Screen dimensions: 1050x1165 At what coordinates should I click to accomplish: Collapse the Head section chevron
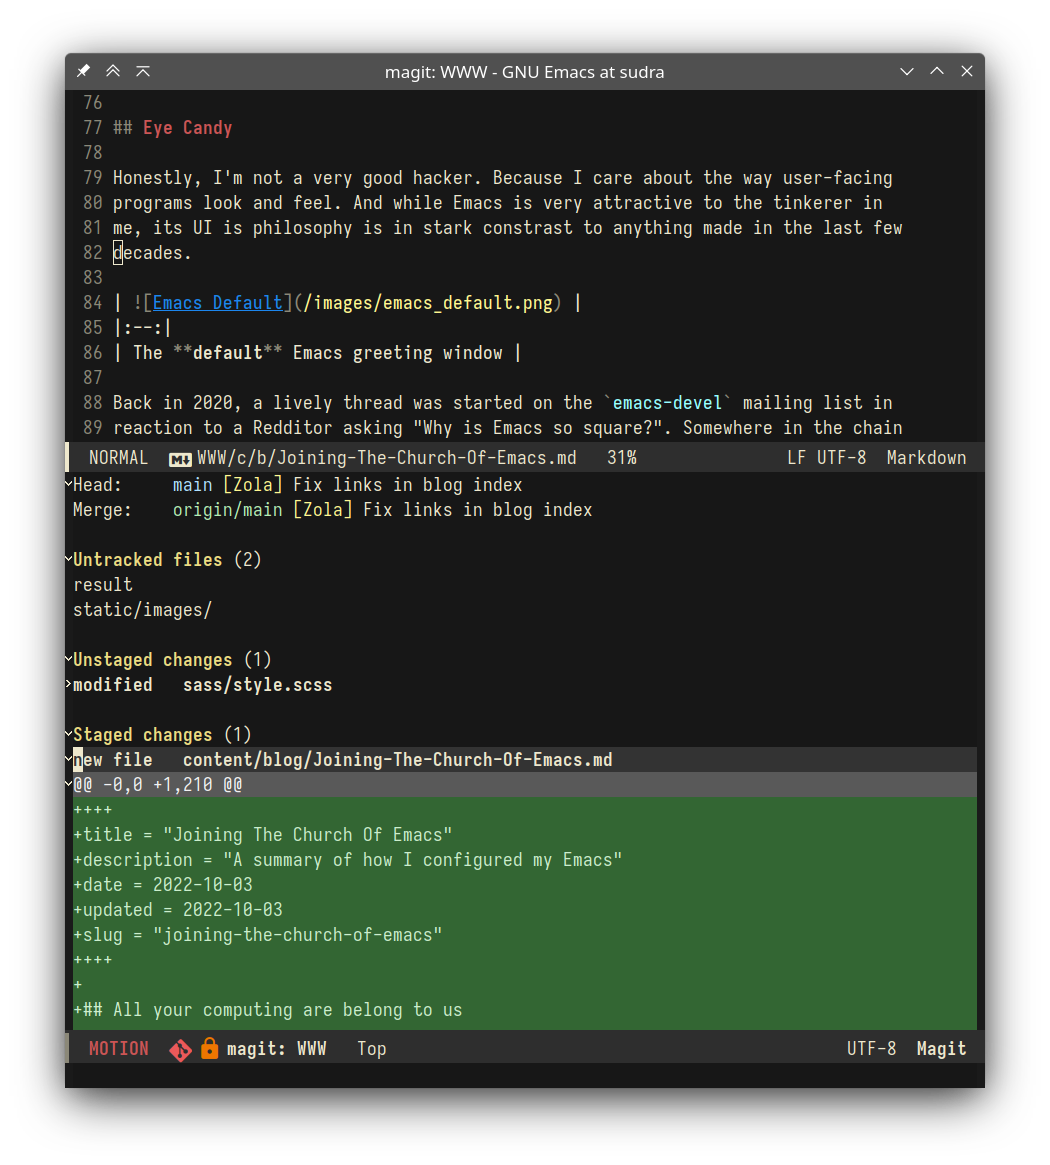pyautogui.click(x=68, y=484)
